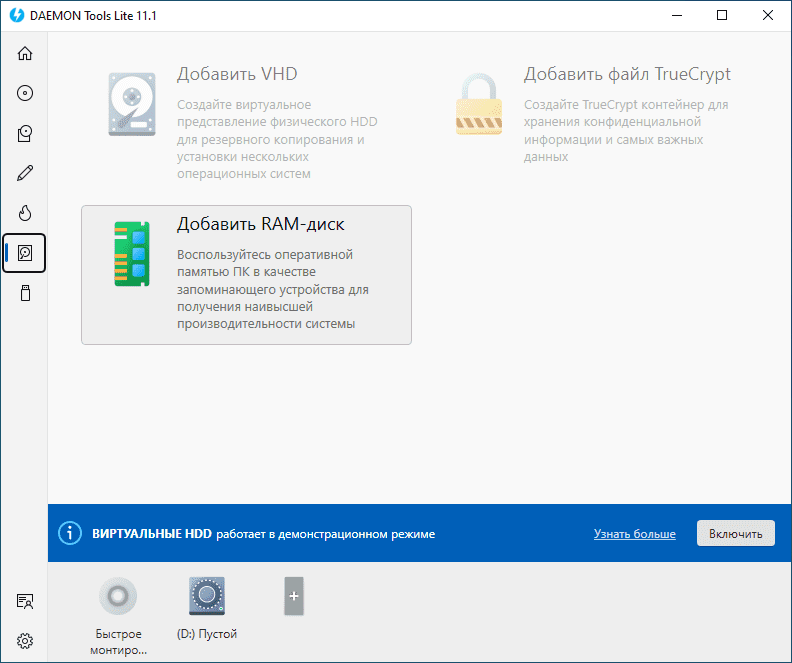Click the (D:) Пустой label
The image size is (792, 663).
(207, 634)
